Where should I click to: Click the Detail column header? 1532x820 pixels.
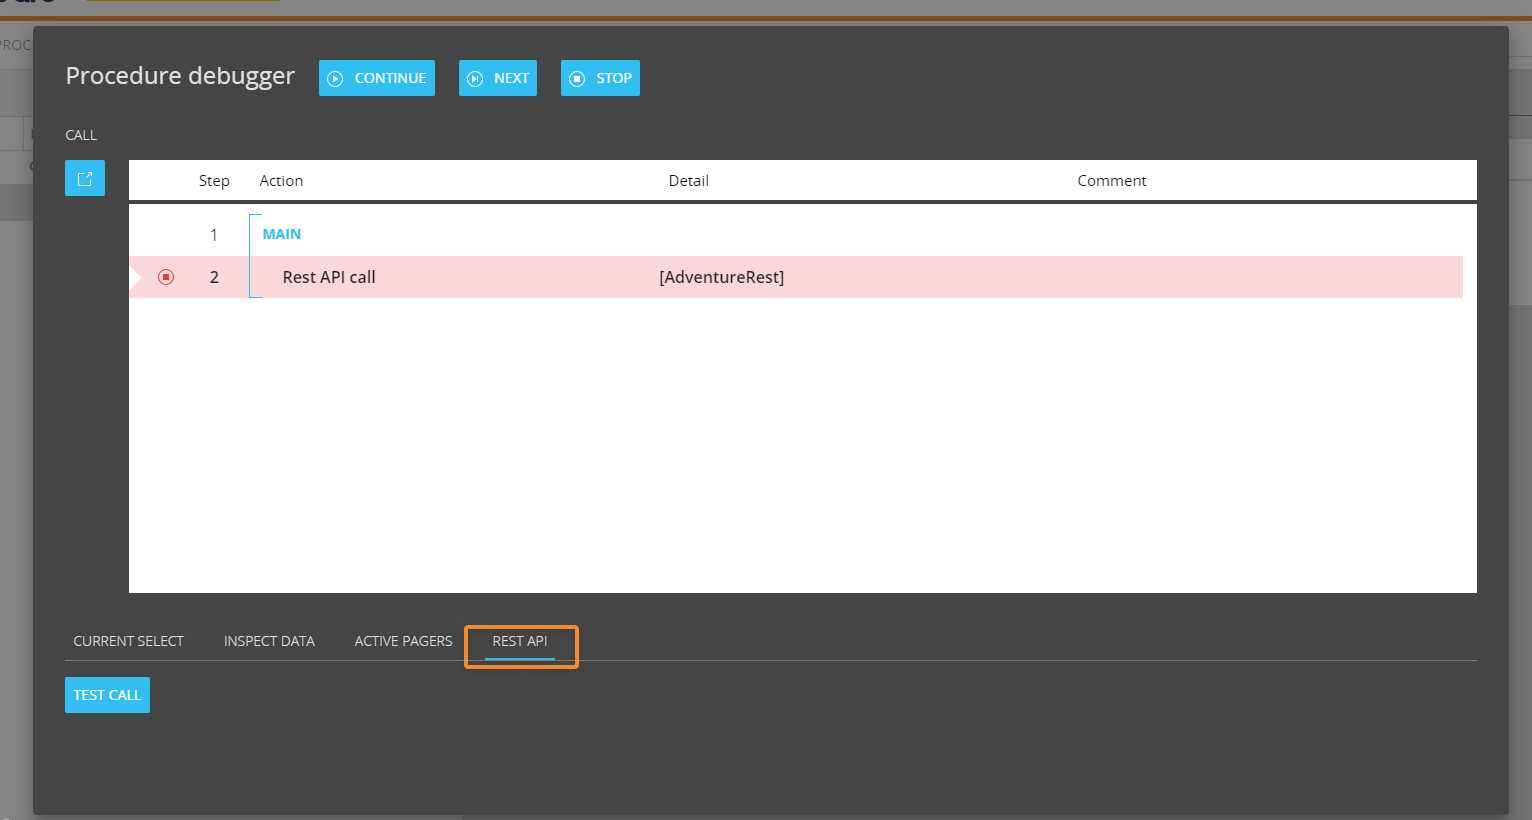click(688, 181)
